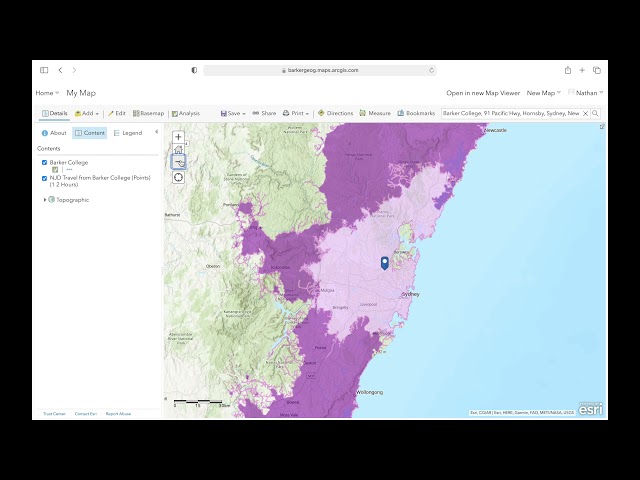Go back with Safari's back arrow
Image resolution: width=640 pixels, height=480 pixels.
coord(60,70)
